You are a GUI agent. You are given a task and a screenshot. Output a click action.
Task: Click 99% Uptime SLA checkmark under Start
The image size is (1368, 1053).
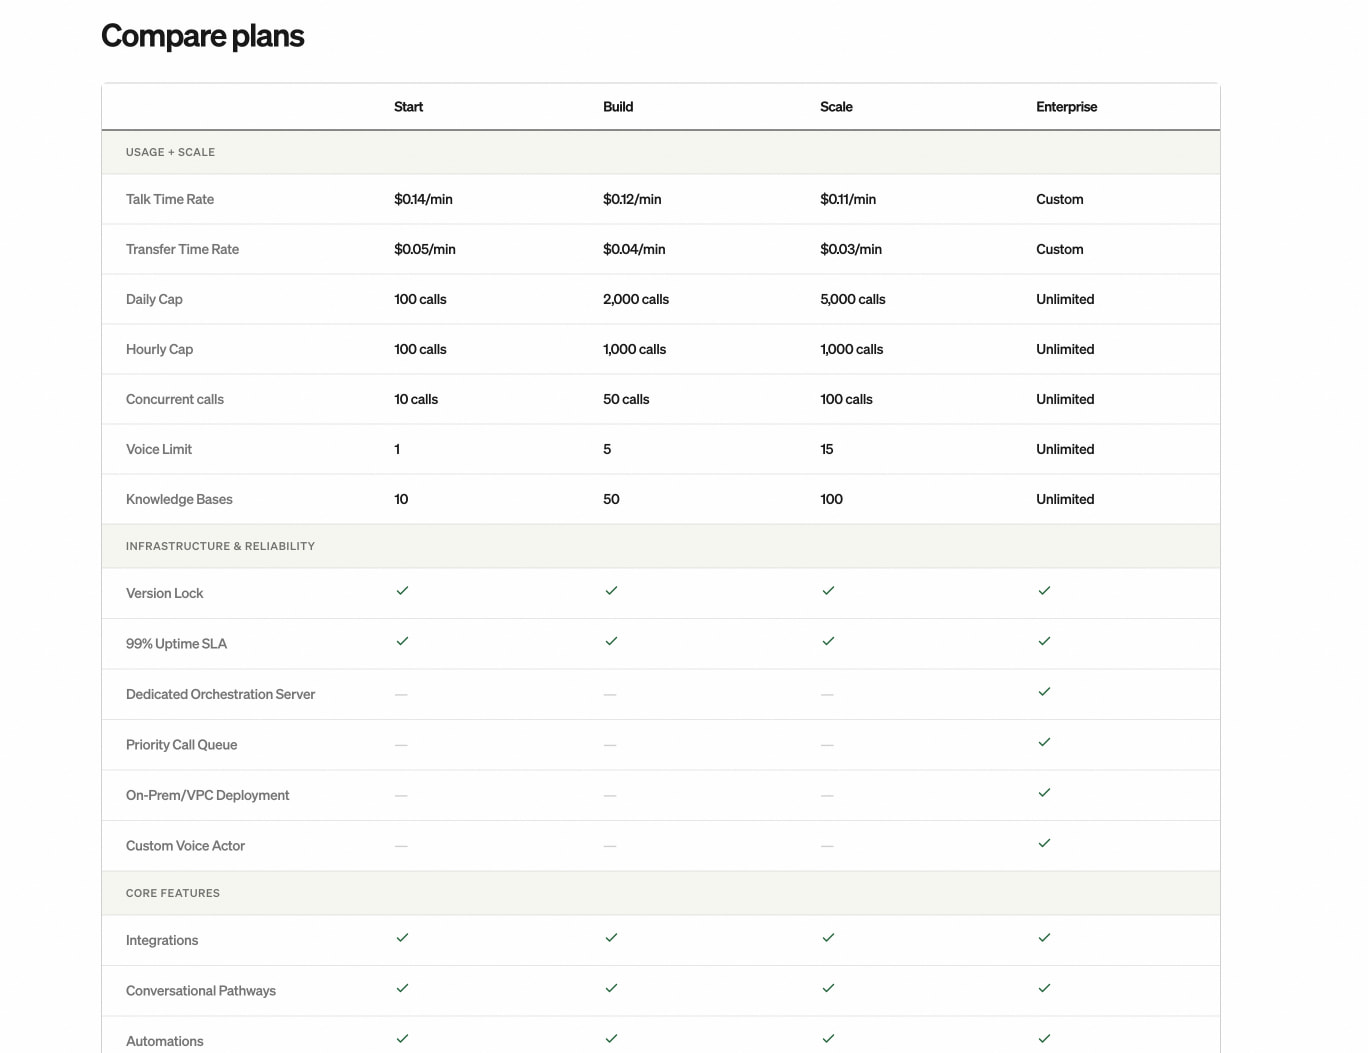pyautogui.click(x=402, y=641)
